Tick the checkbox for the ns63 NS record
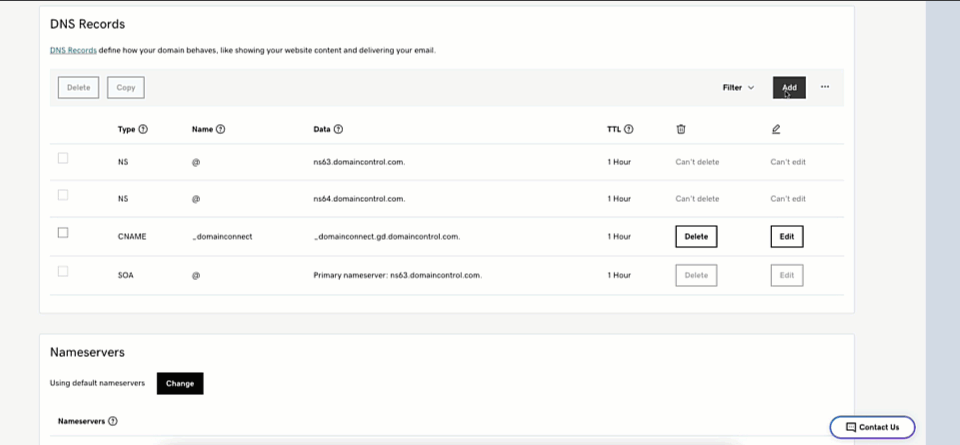 tap(62, 158)
